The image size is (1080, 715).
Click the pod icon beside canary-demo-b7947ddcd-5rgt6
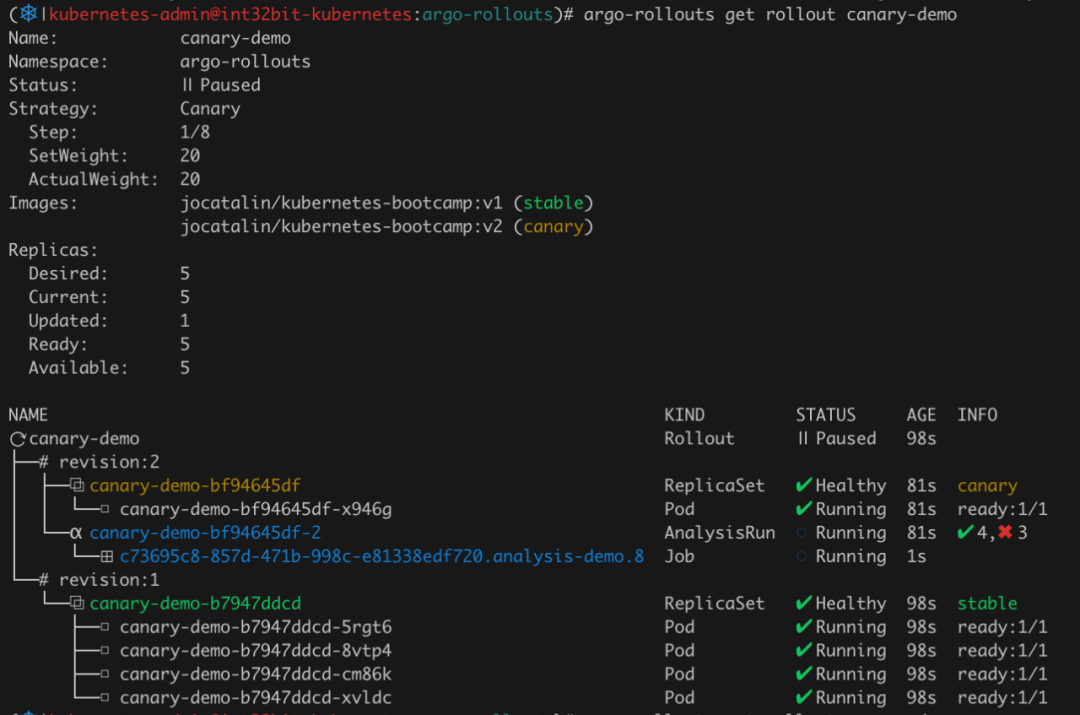click(106, 628)
